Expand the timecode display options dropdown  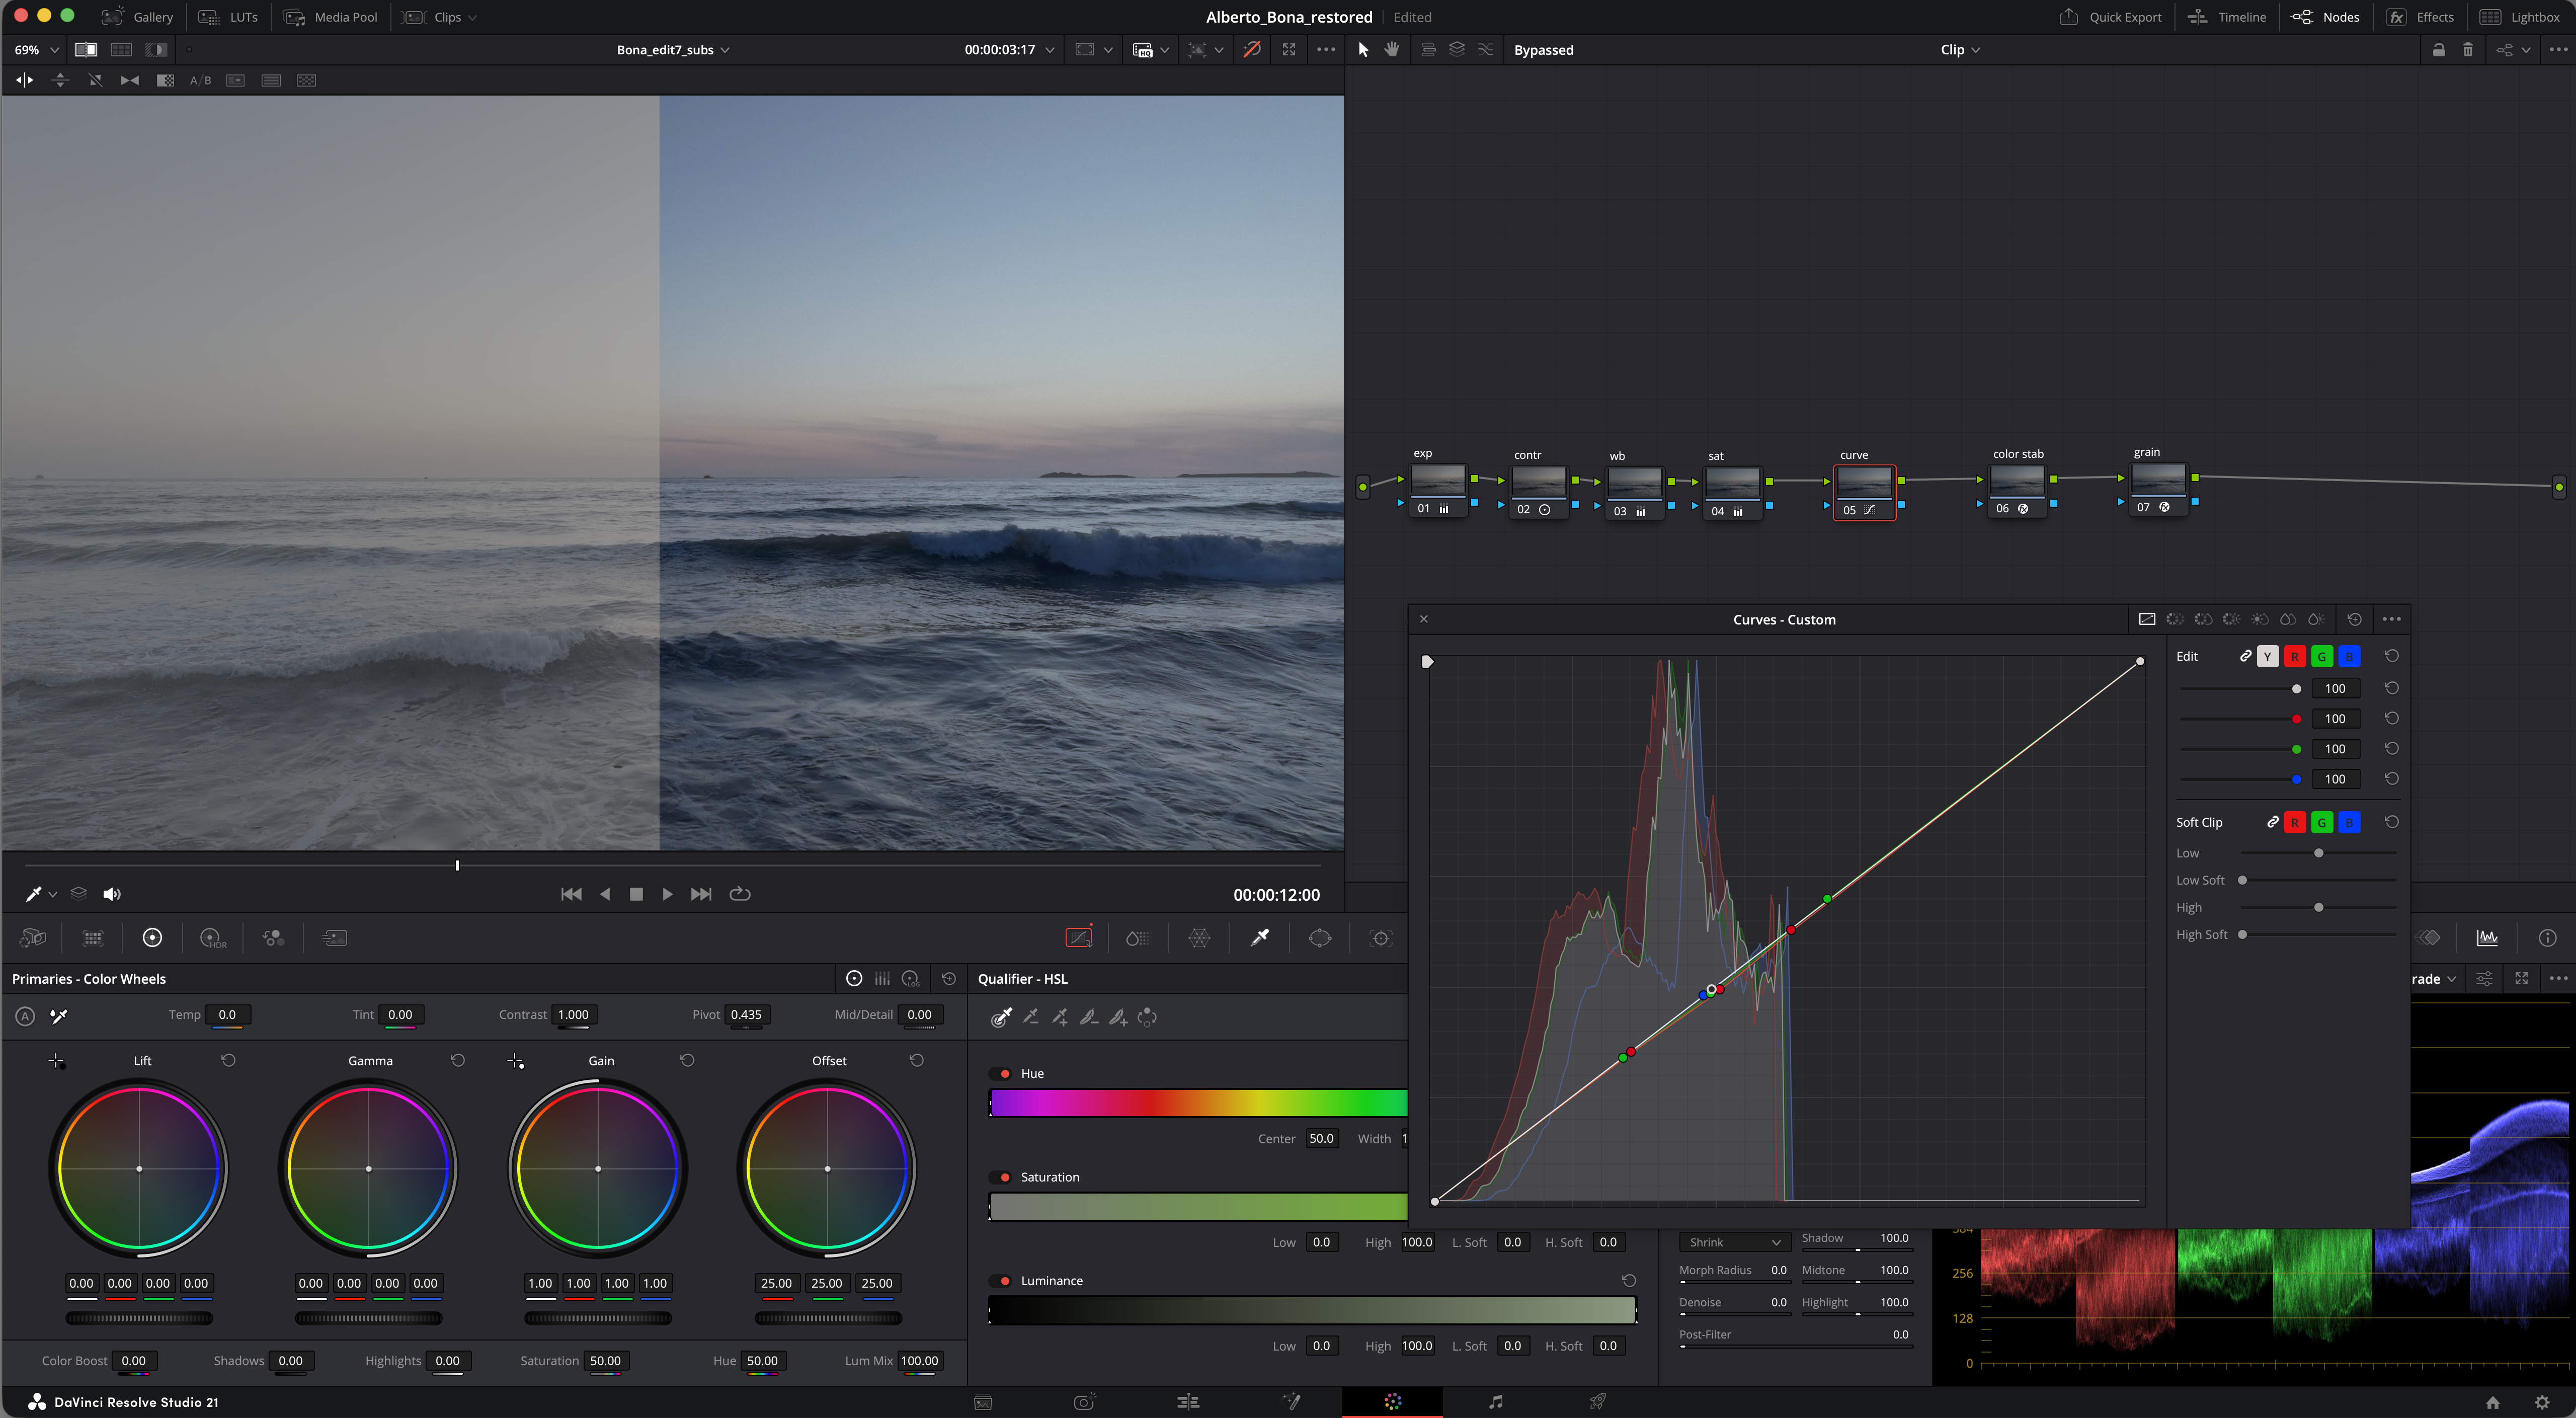1049,50
